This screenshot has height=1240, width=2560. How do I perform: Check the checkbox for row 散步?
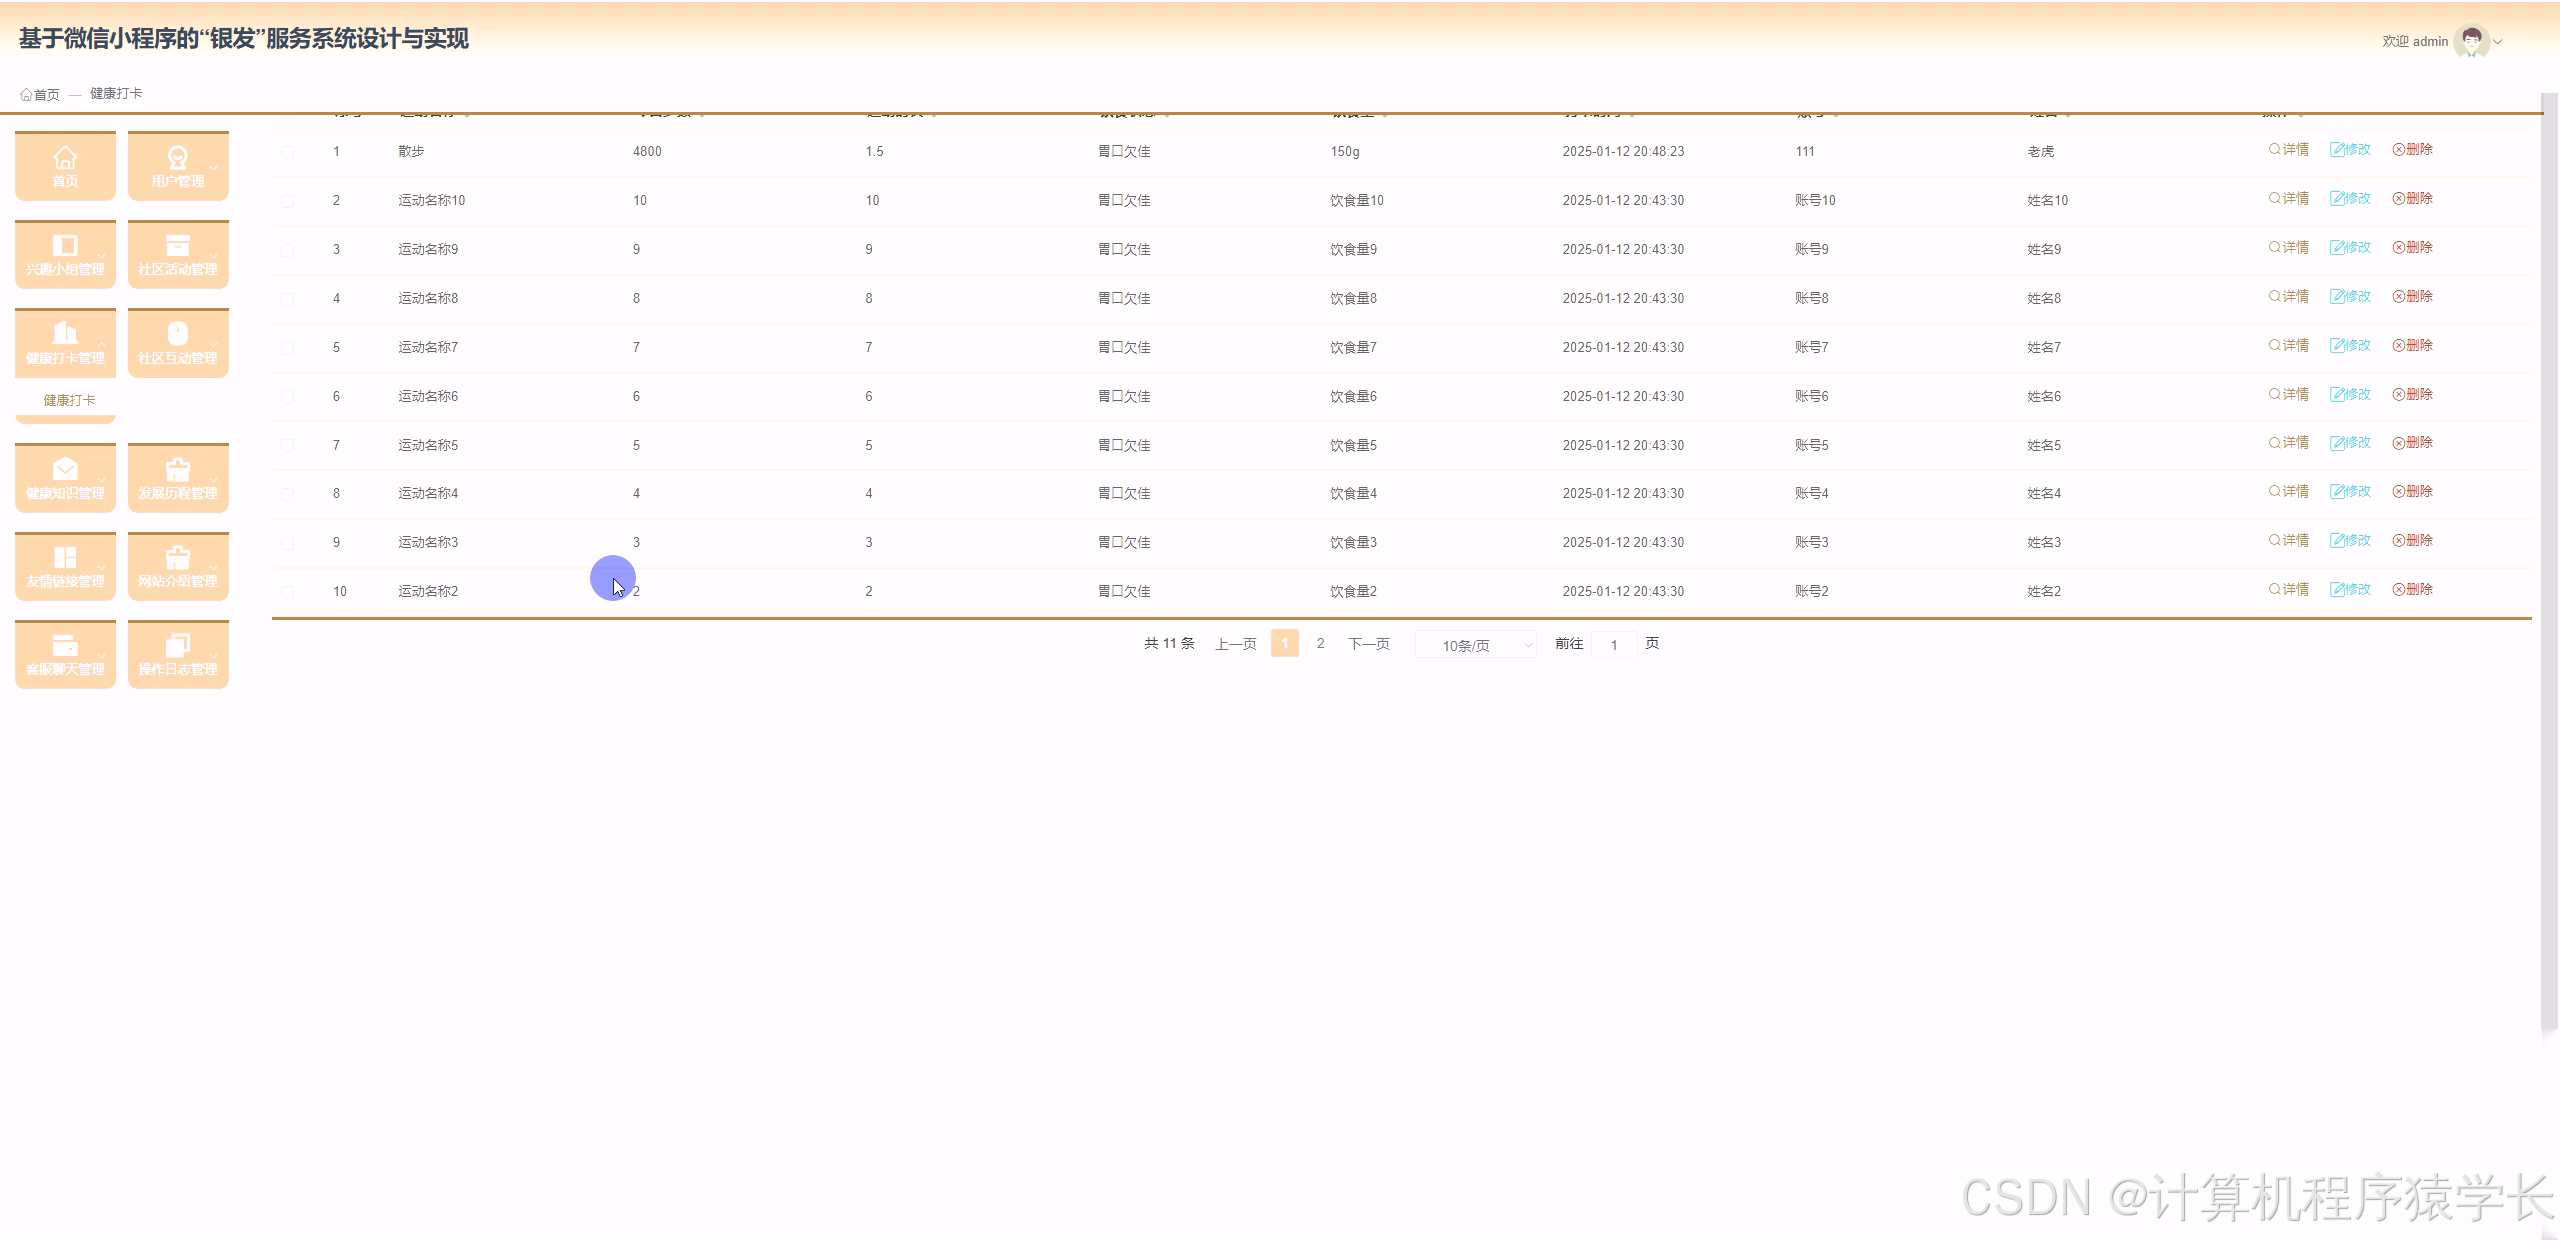point(288,152)
